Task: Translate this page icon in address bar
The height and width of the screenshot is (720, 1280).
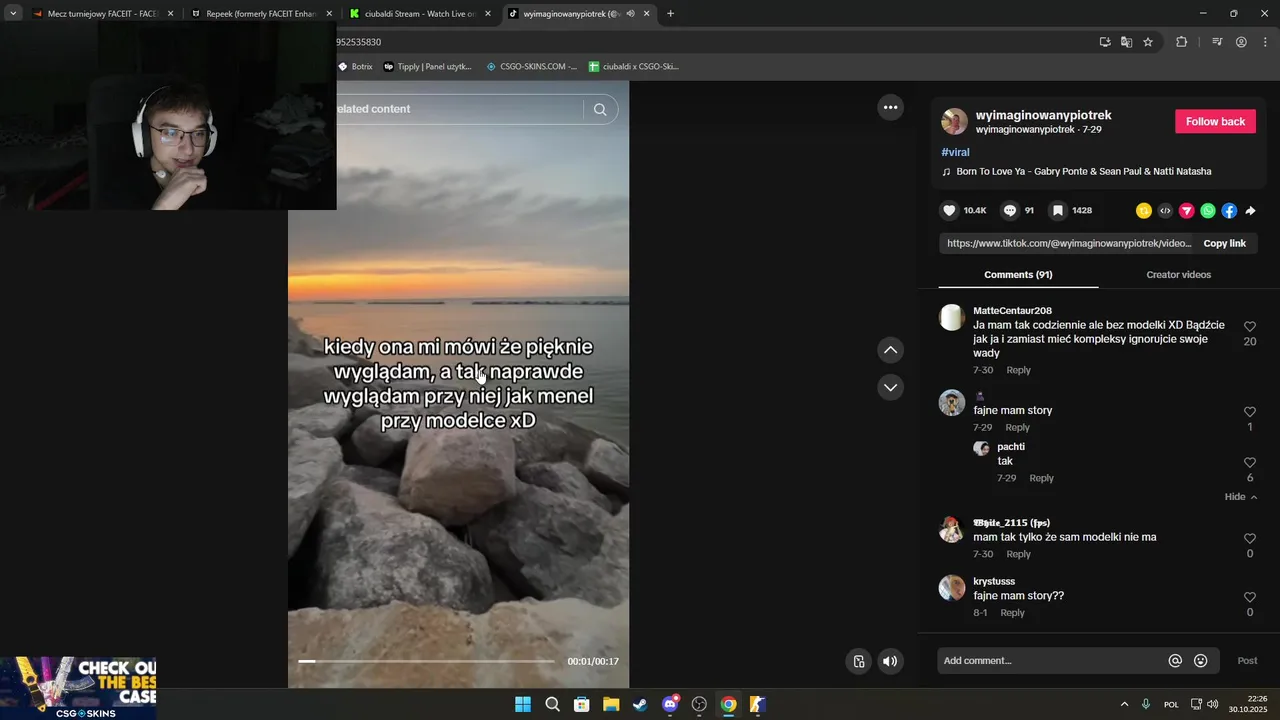Action: point(1126,42)
